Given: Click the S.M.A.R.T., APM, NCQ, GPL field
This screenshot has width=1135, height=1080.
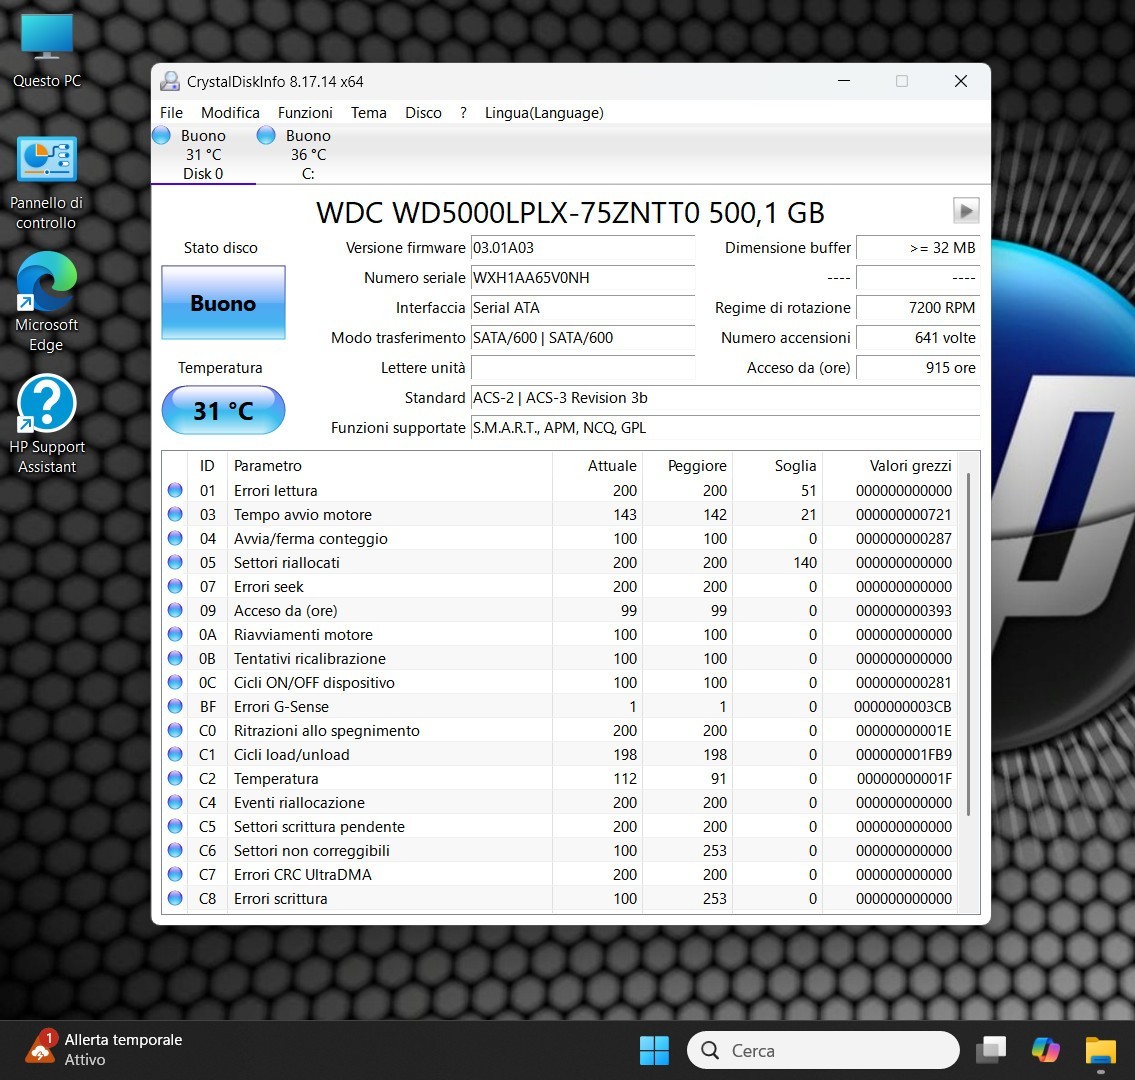Looking at the screenshot, I should pyautogui.click(x=725, y=428).
